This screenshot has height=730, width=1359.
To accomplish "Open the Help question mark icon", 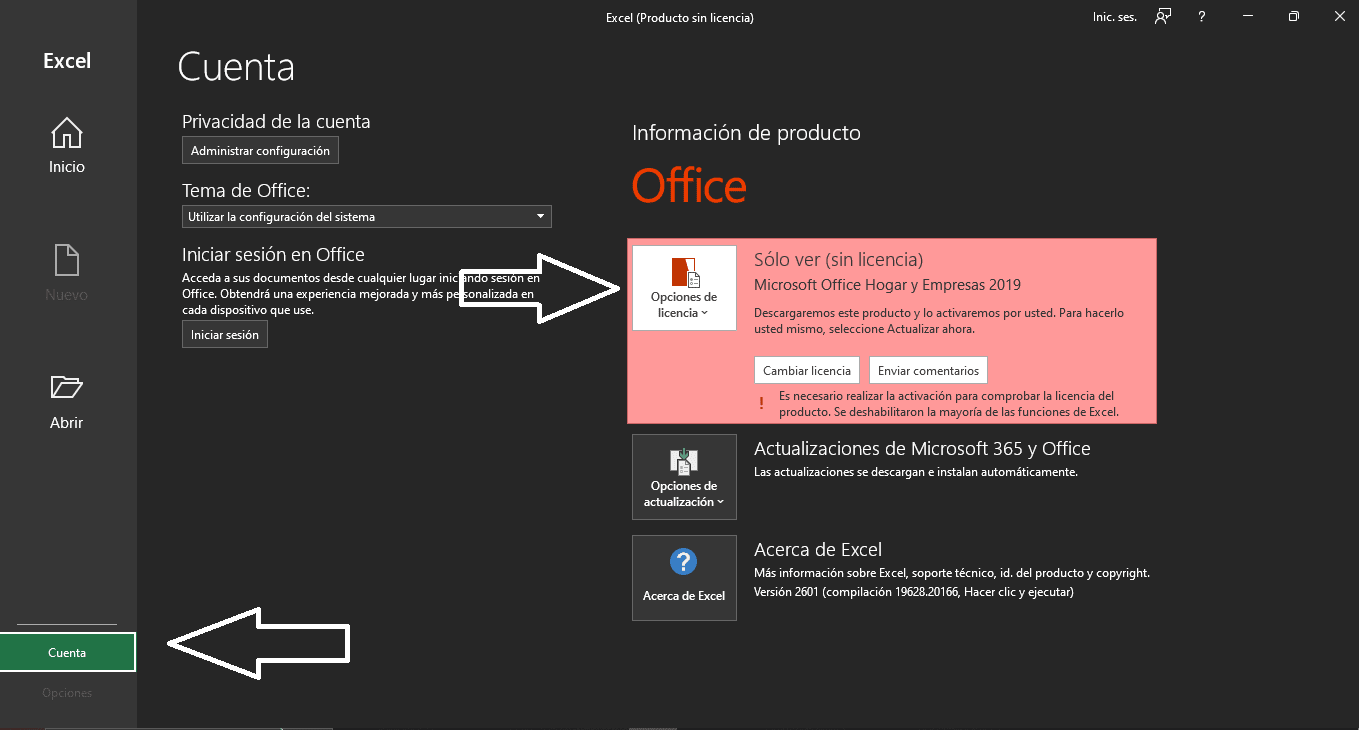I will [1201, 17].
